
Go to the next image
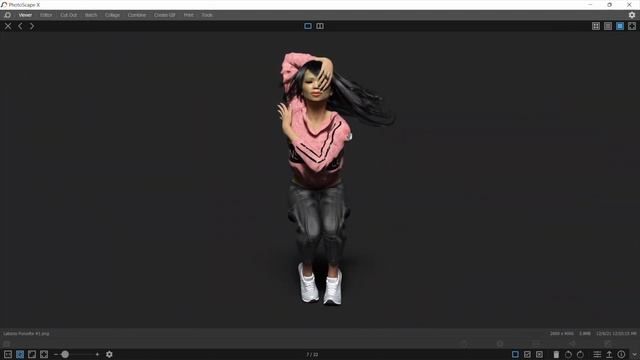pos(32,26)
